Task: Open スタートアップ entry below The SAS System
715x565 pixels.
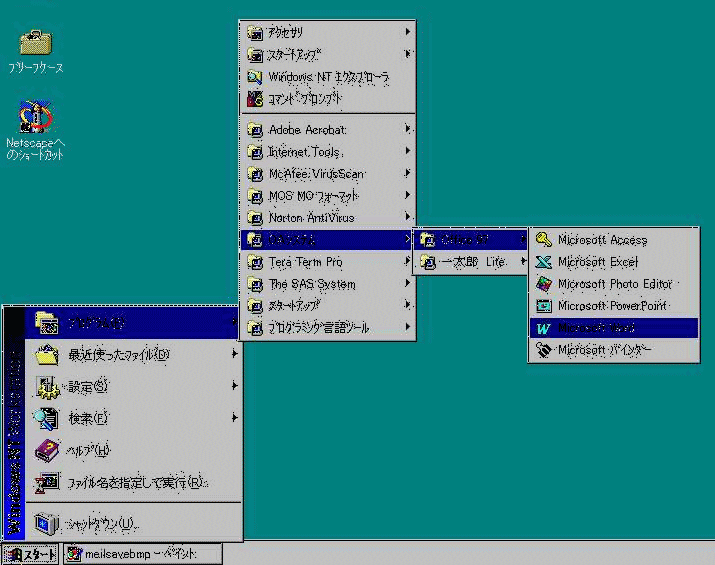Action: tap(327, 305)
